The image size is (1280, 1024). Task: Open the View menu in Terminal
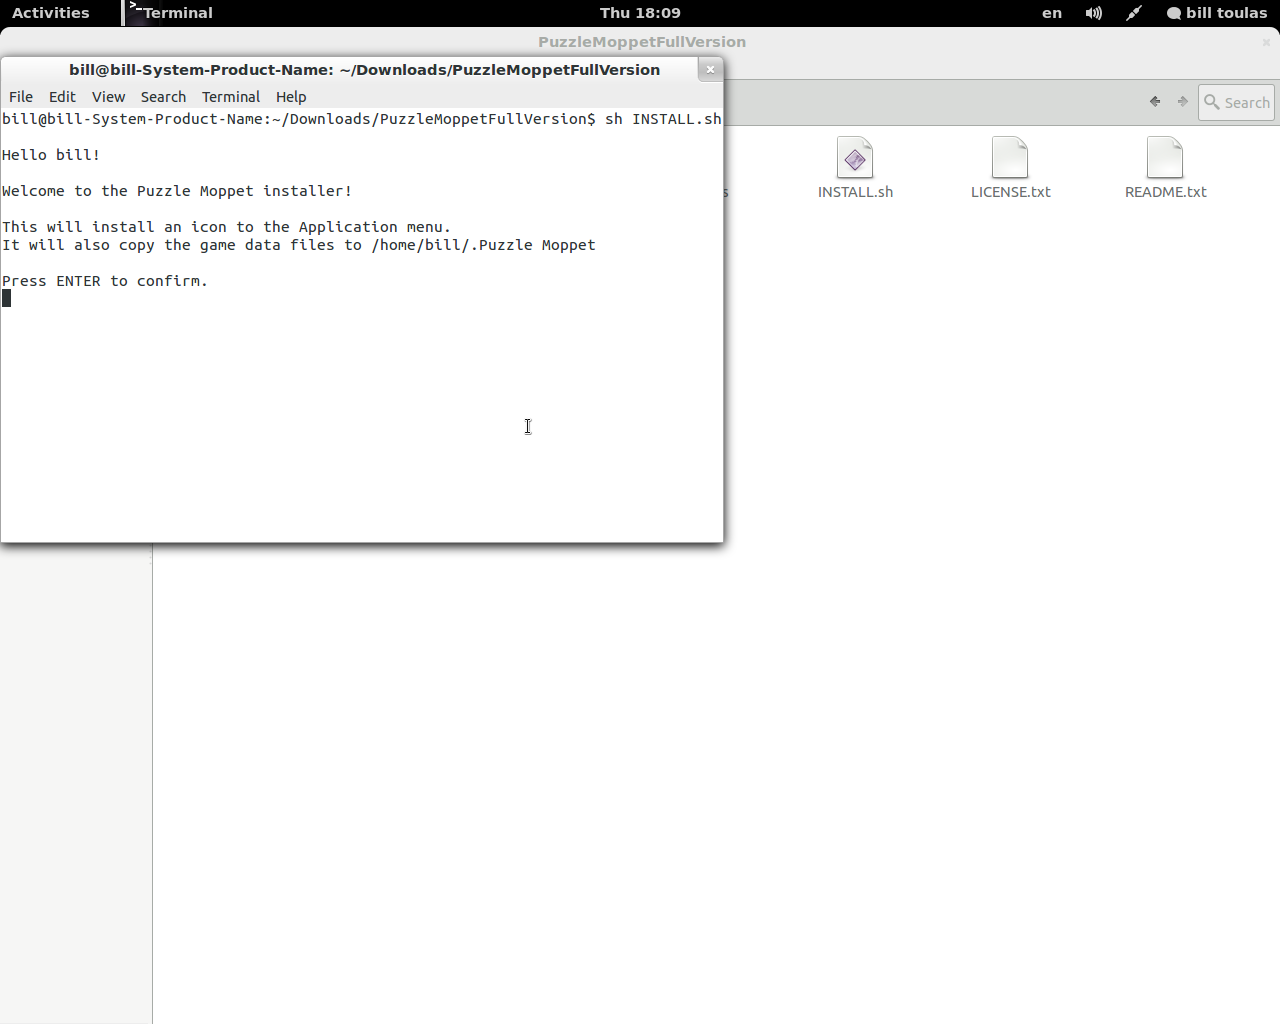click(108, 97)
